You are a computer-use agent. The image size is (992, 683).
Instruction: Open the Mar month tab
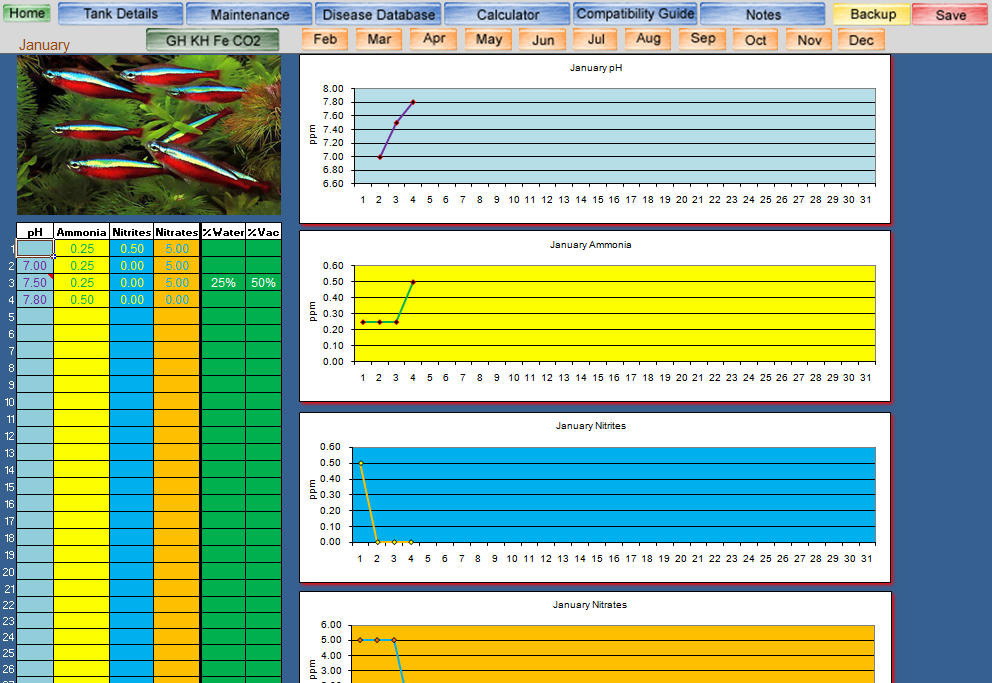point(378,38)
